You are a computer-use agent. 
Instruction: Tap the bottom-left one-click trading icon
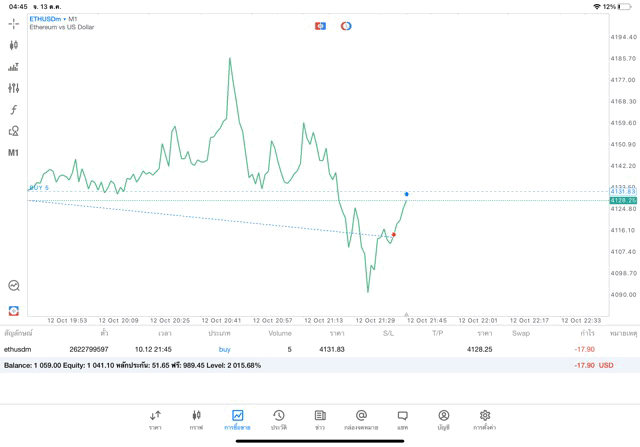coord(14,311)
